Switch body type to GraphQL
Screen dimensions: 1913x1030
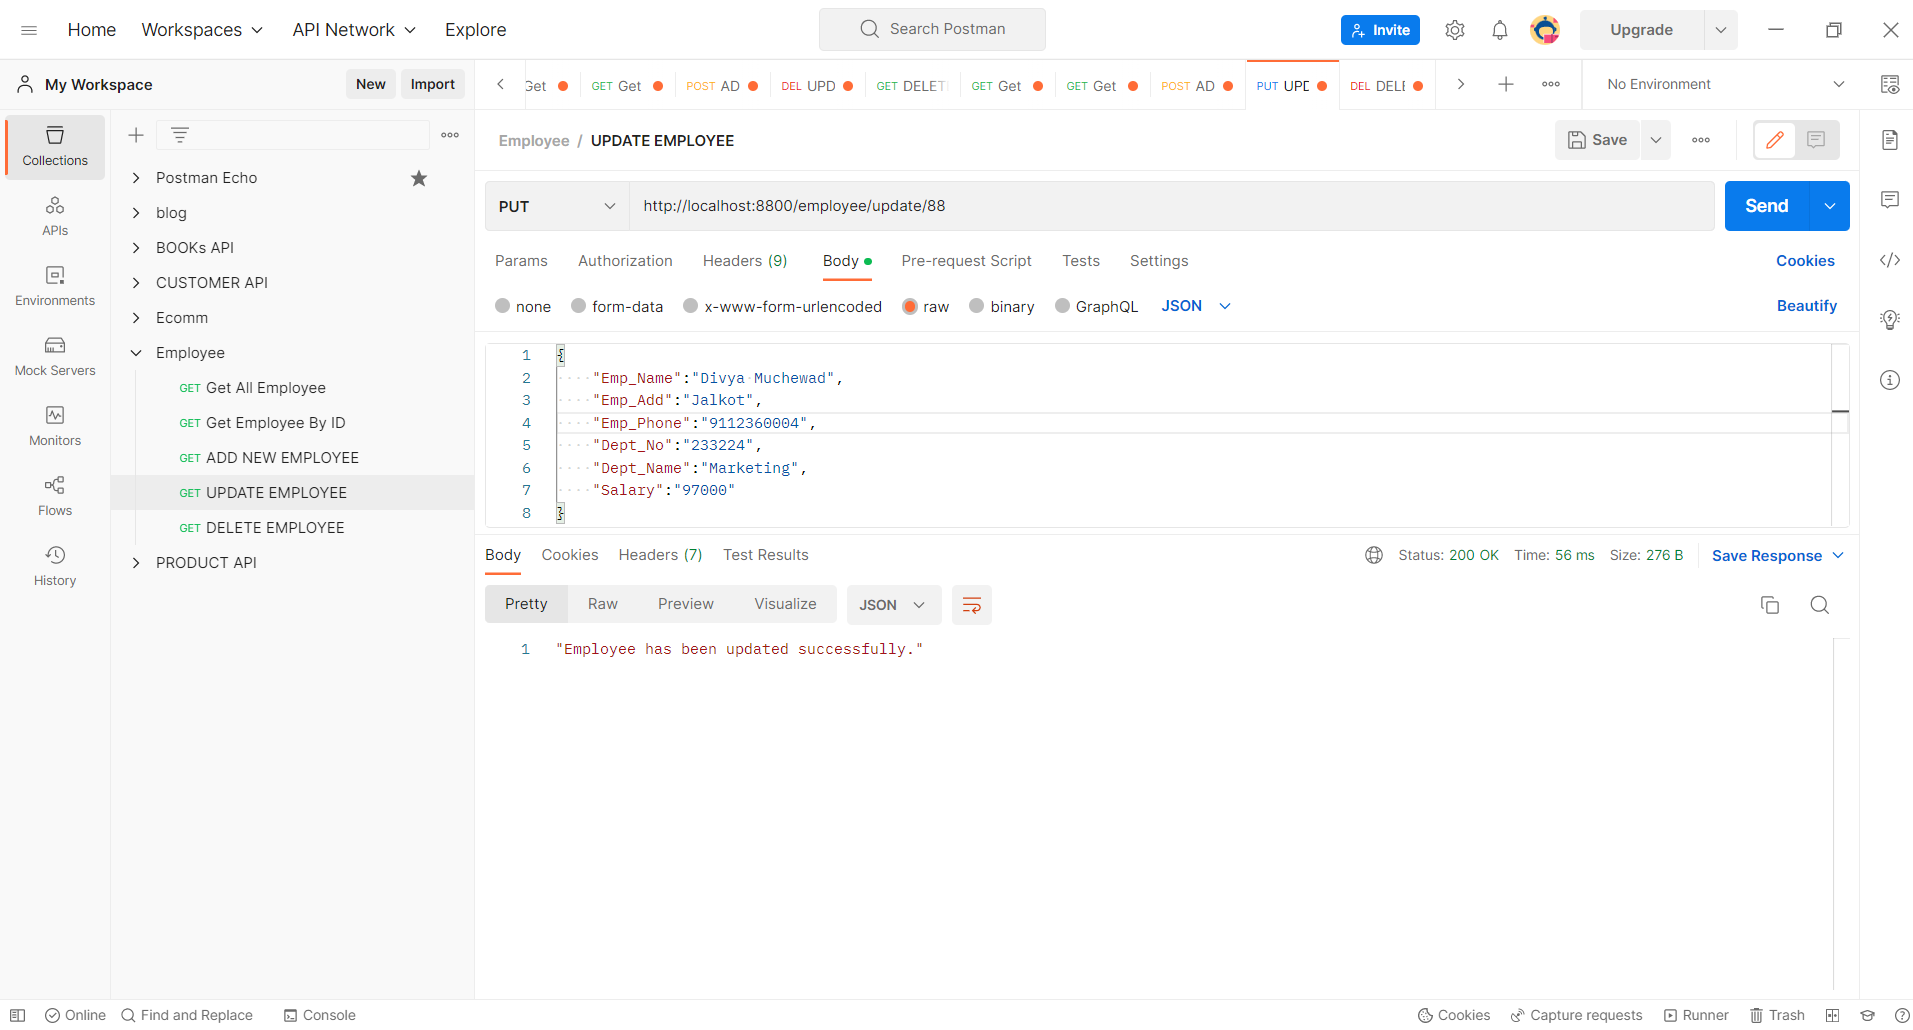1096,306
